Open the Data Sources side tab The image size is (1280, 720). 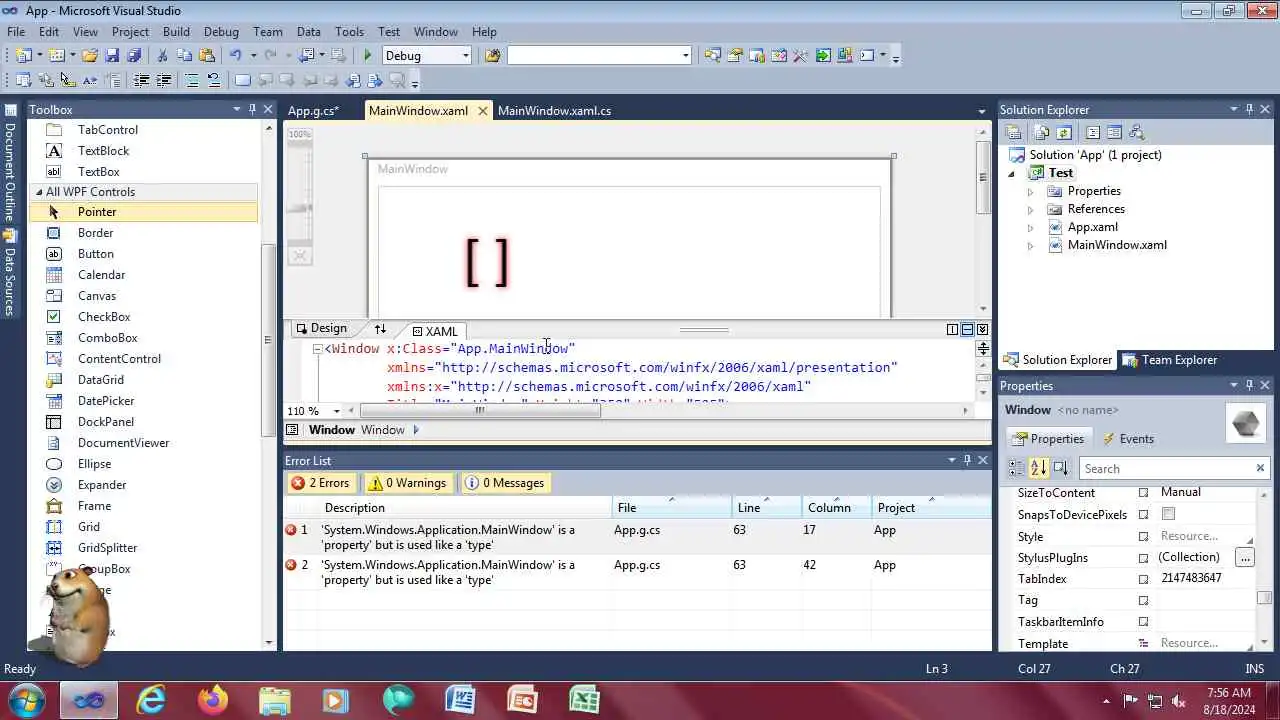click(x=10, y=274)
